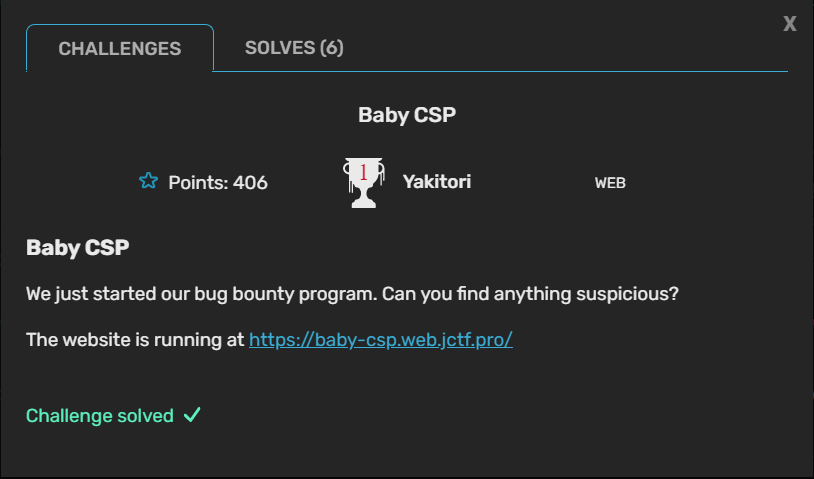Screen dimensions: 814x479
Task: Click the centered Baby CSP title
Action: 407,115
